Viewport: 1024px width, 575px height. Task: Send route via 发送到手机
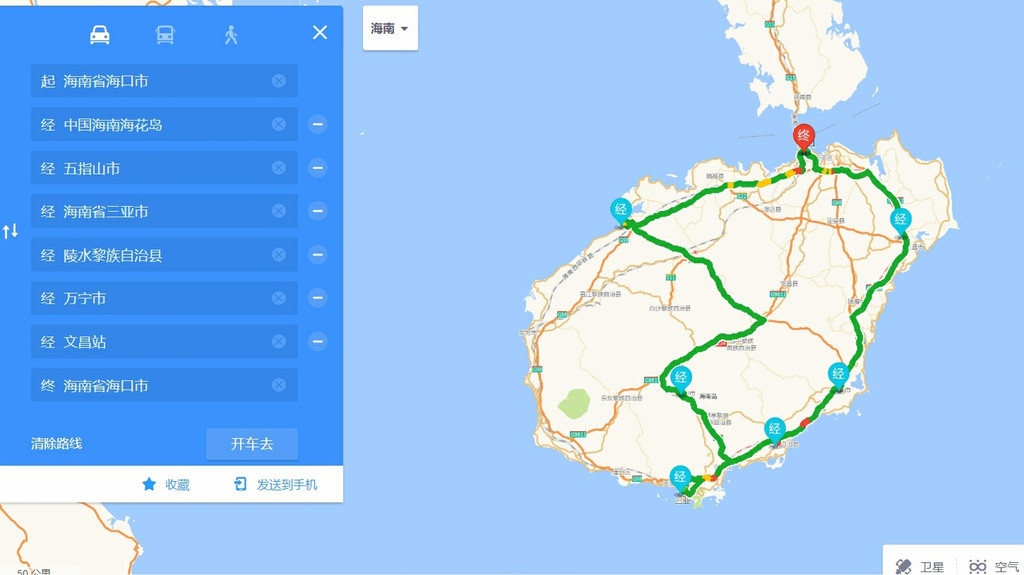pos(275,485)
